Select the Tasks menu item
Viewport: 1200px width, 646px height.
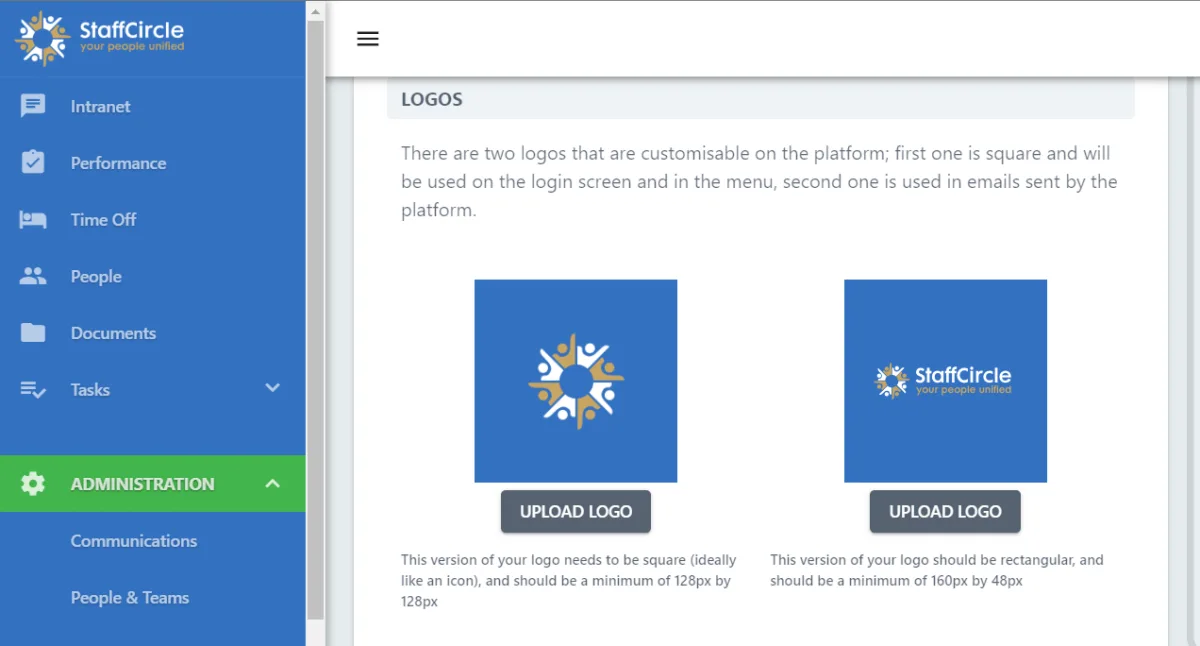(152, 390)
